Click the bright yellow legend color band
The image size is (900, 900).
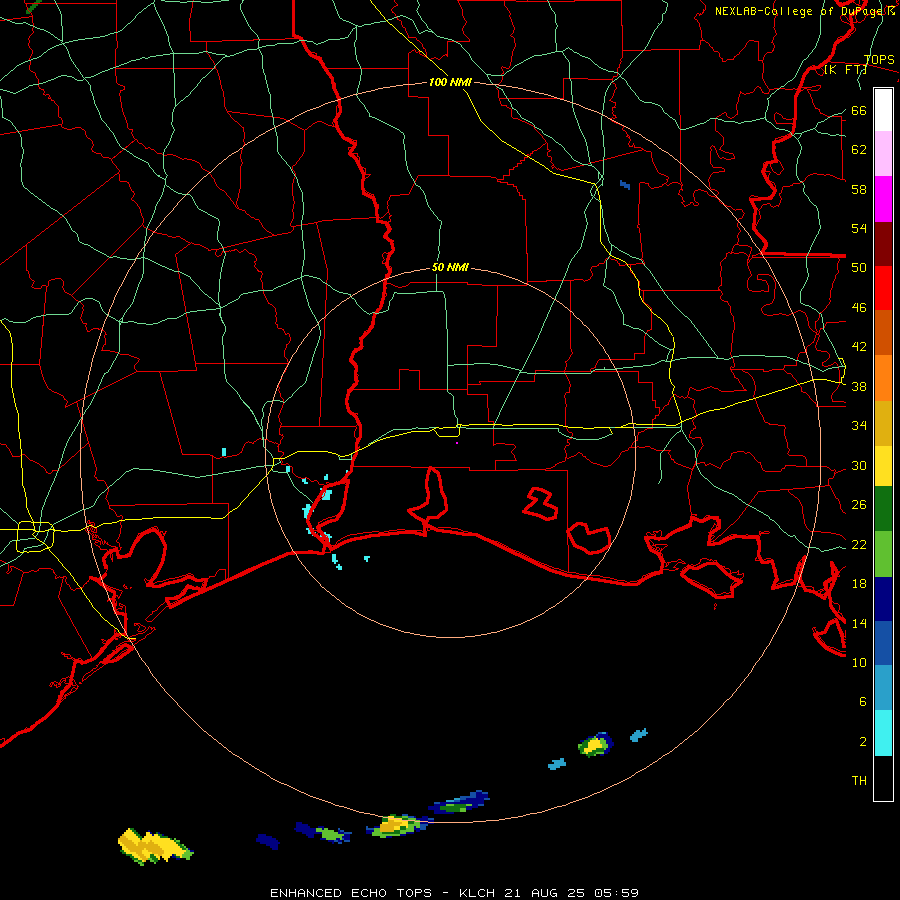pyautogui.click(x=883, y=466)
